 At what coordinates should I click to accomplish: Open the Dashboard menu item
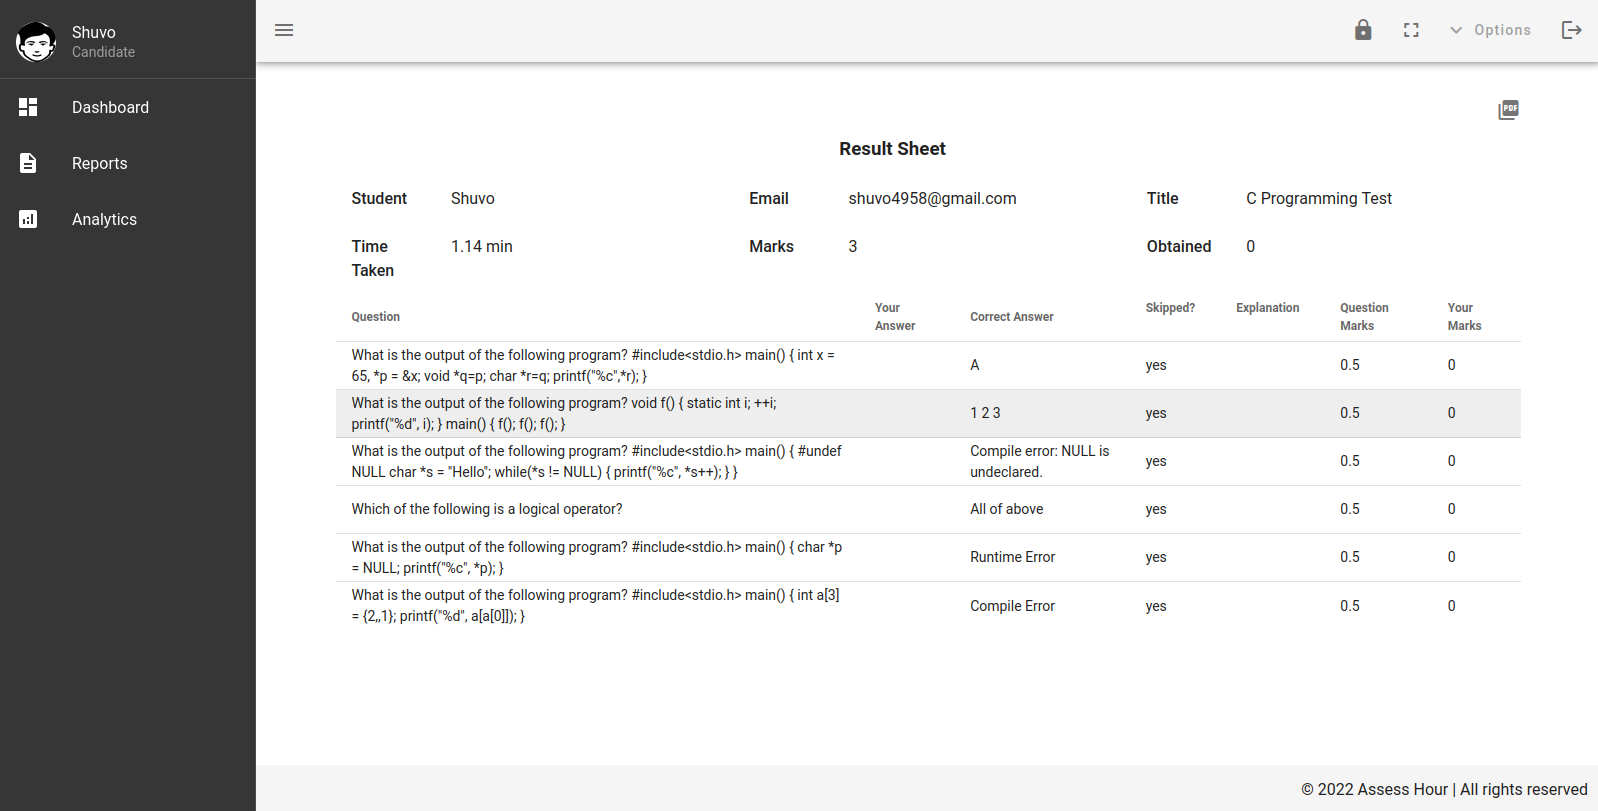110,107
